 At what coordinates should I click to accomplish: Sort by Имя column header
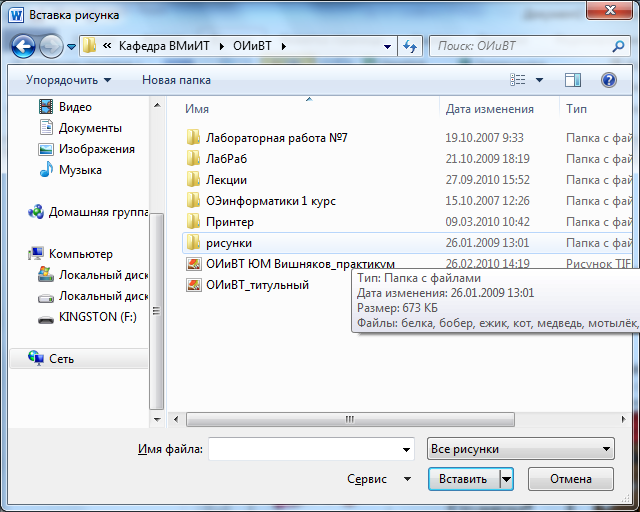click(197, 109)
